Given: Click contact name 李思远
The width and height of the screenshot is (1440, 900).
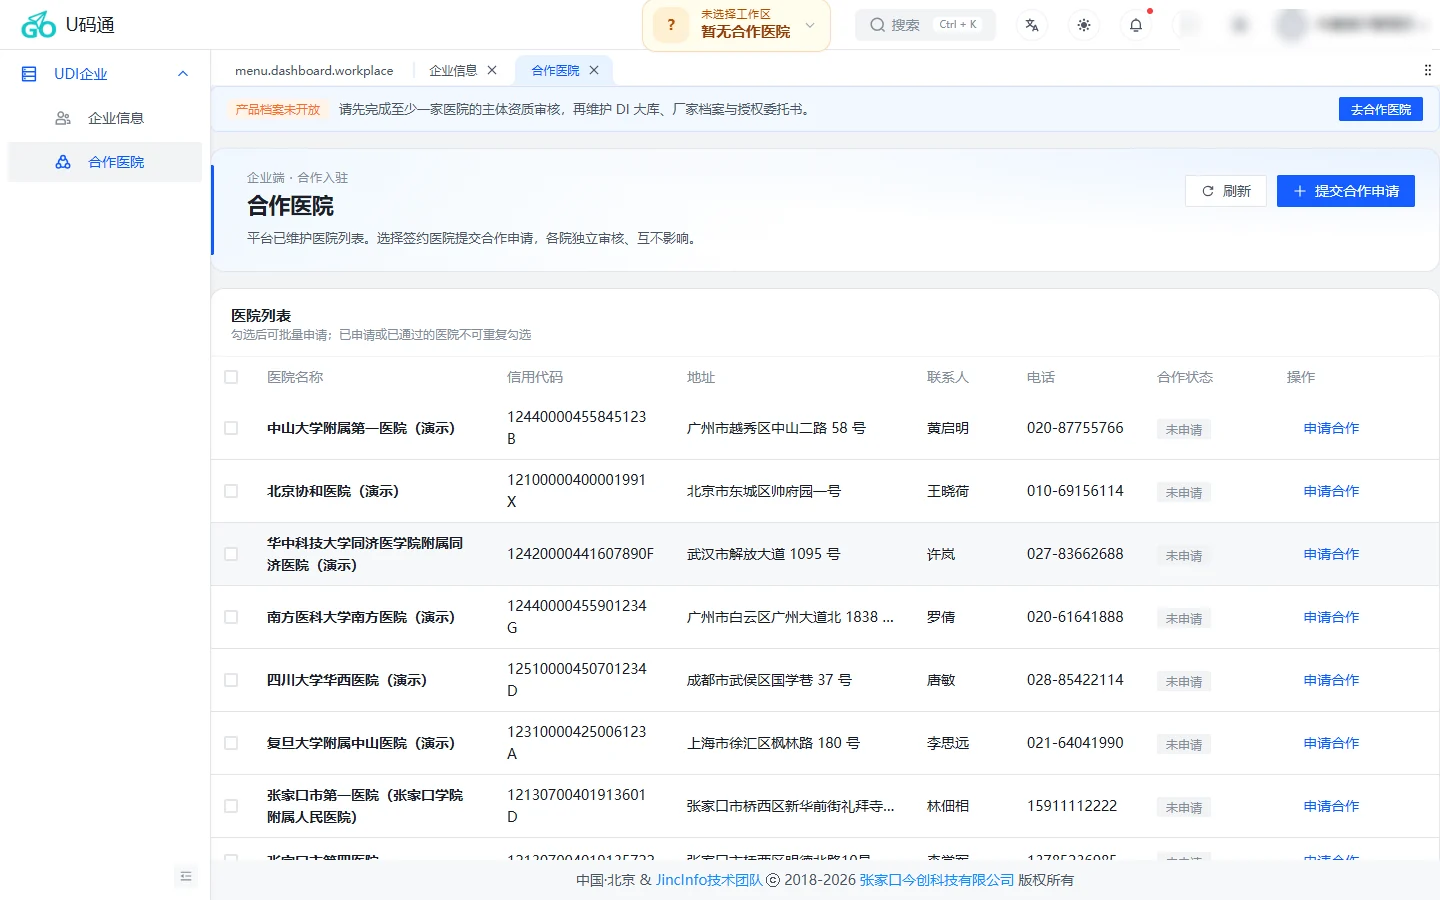Looking at the screenshot, I should (948, 743).
